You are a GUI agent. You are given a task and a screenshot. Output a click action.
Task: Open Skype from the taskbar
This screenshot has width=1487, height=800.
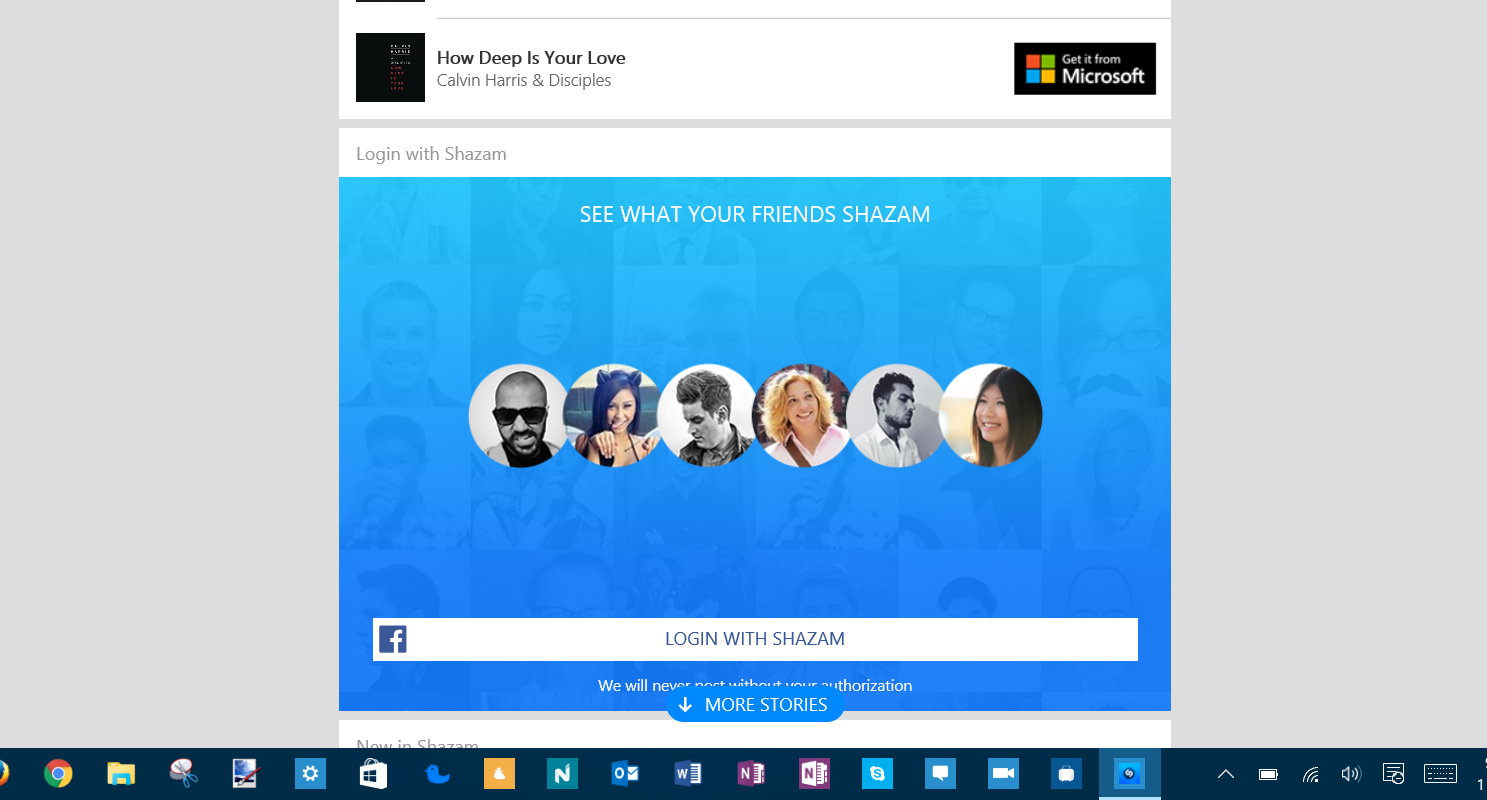877,773
